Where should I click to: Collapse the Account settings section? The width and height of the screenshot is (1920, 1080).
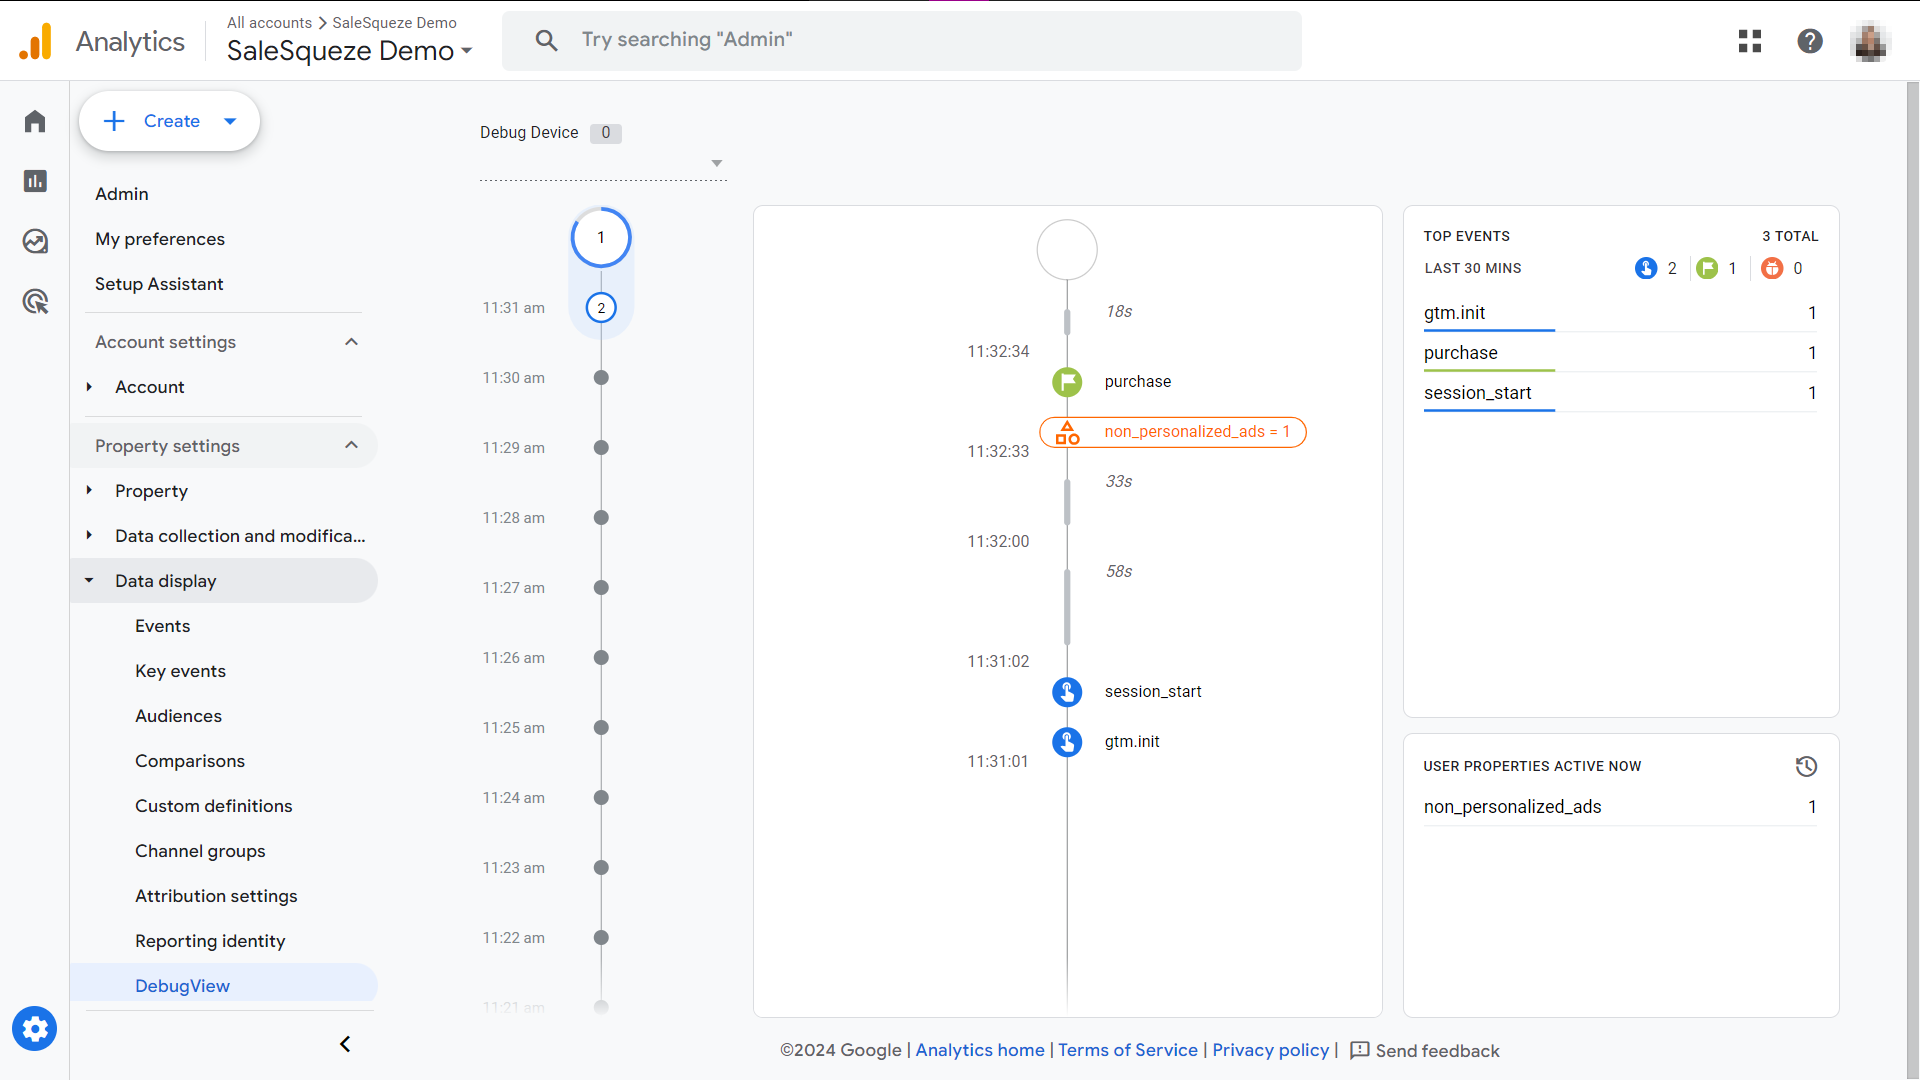(x=351, y=342)
